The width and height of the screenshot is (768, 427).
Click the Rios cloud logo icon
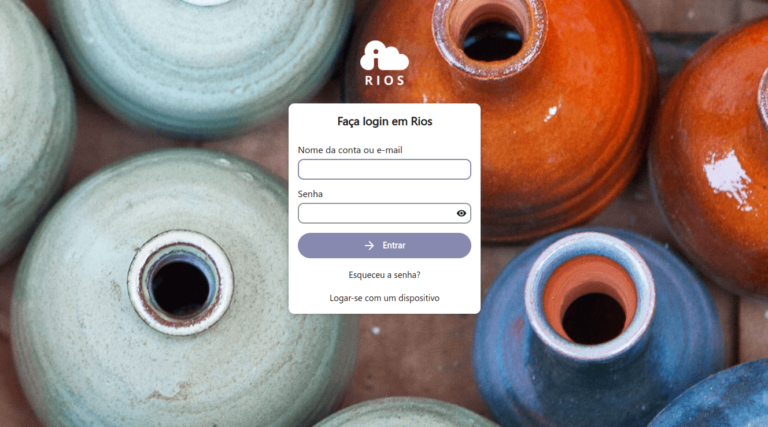384,55
